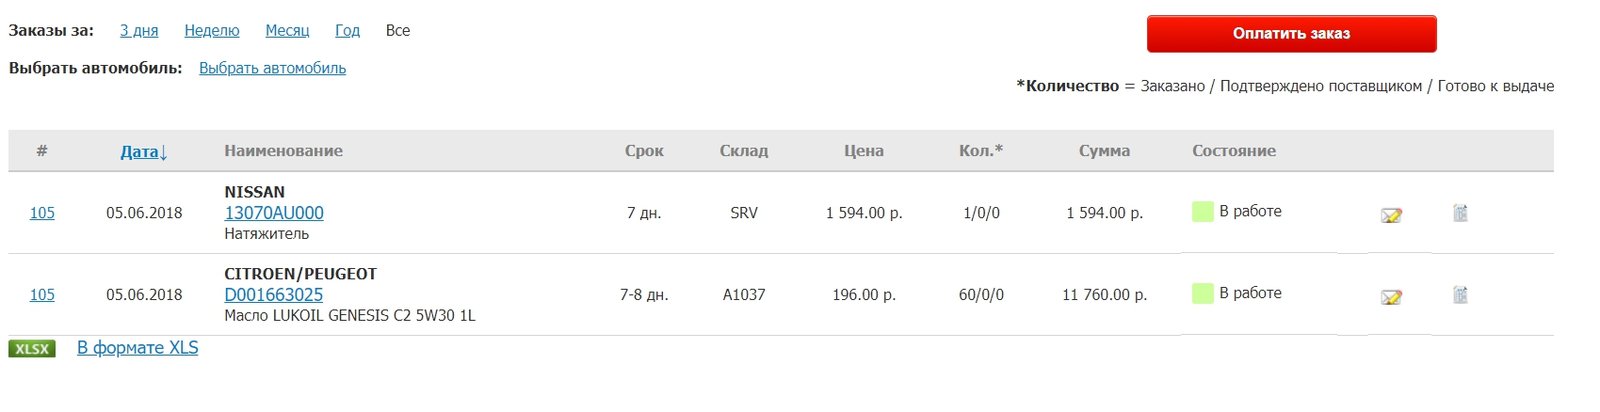Image resolution: width=1600 pixels, height=412 pixels.
Task: Open part number 13070AU000 link
Action: [x=274, y=213]
